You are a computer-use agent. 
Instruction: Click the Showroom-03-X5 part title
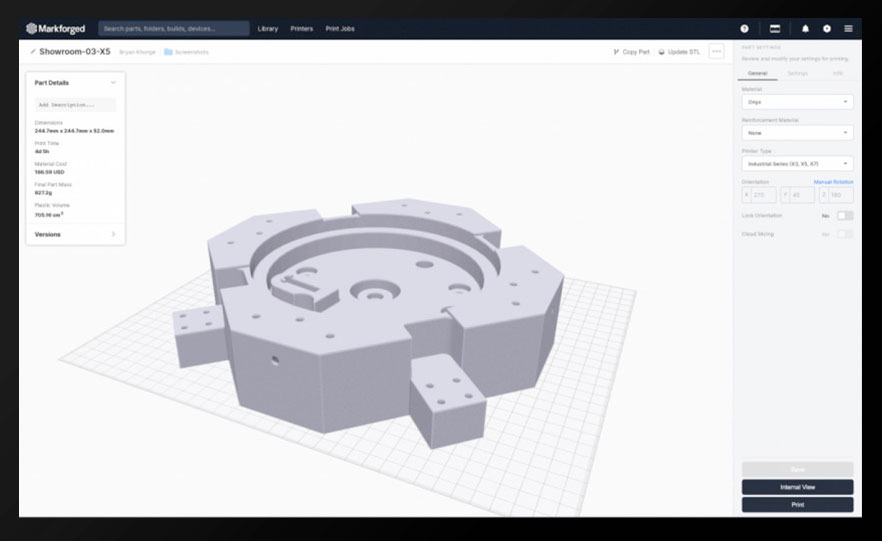[x=75, y=52]
